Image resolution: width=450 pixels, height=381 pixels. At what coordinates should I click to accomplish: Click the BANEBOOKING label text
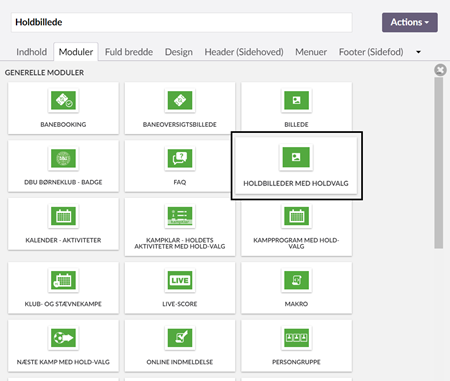tap(63, 124)
